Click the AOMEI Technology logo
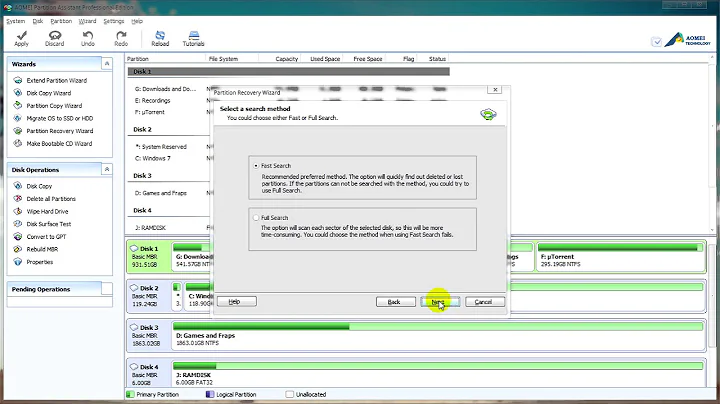This screenshot has width=720, height=404. point(687,39)
